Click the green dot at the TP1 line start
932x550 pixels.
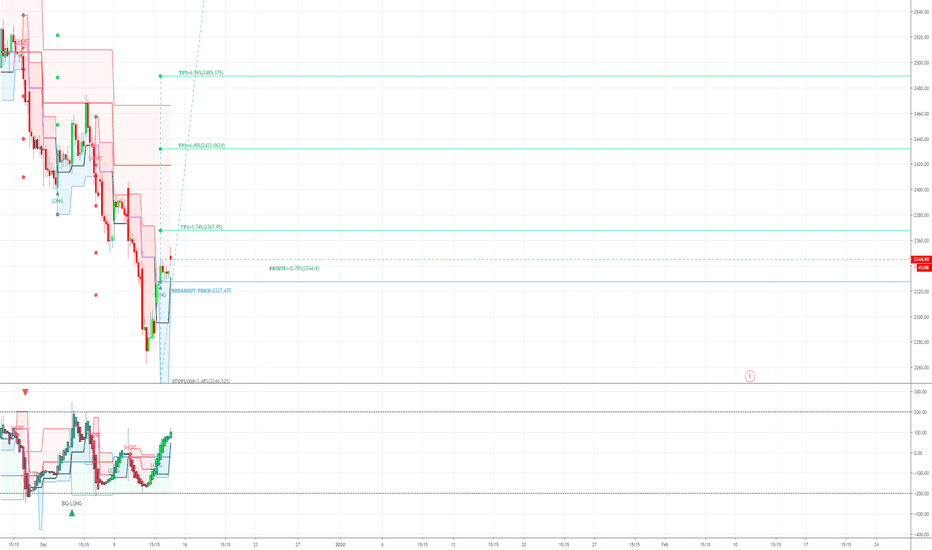[x=160, y=230]
